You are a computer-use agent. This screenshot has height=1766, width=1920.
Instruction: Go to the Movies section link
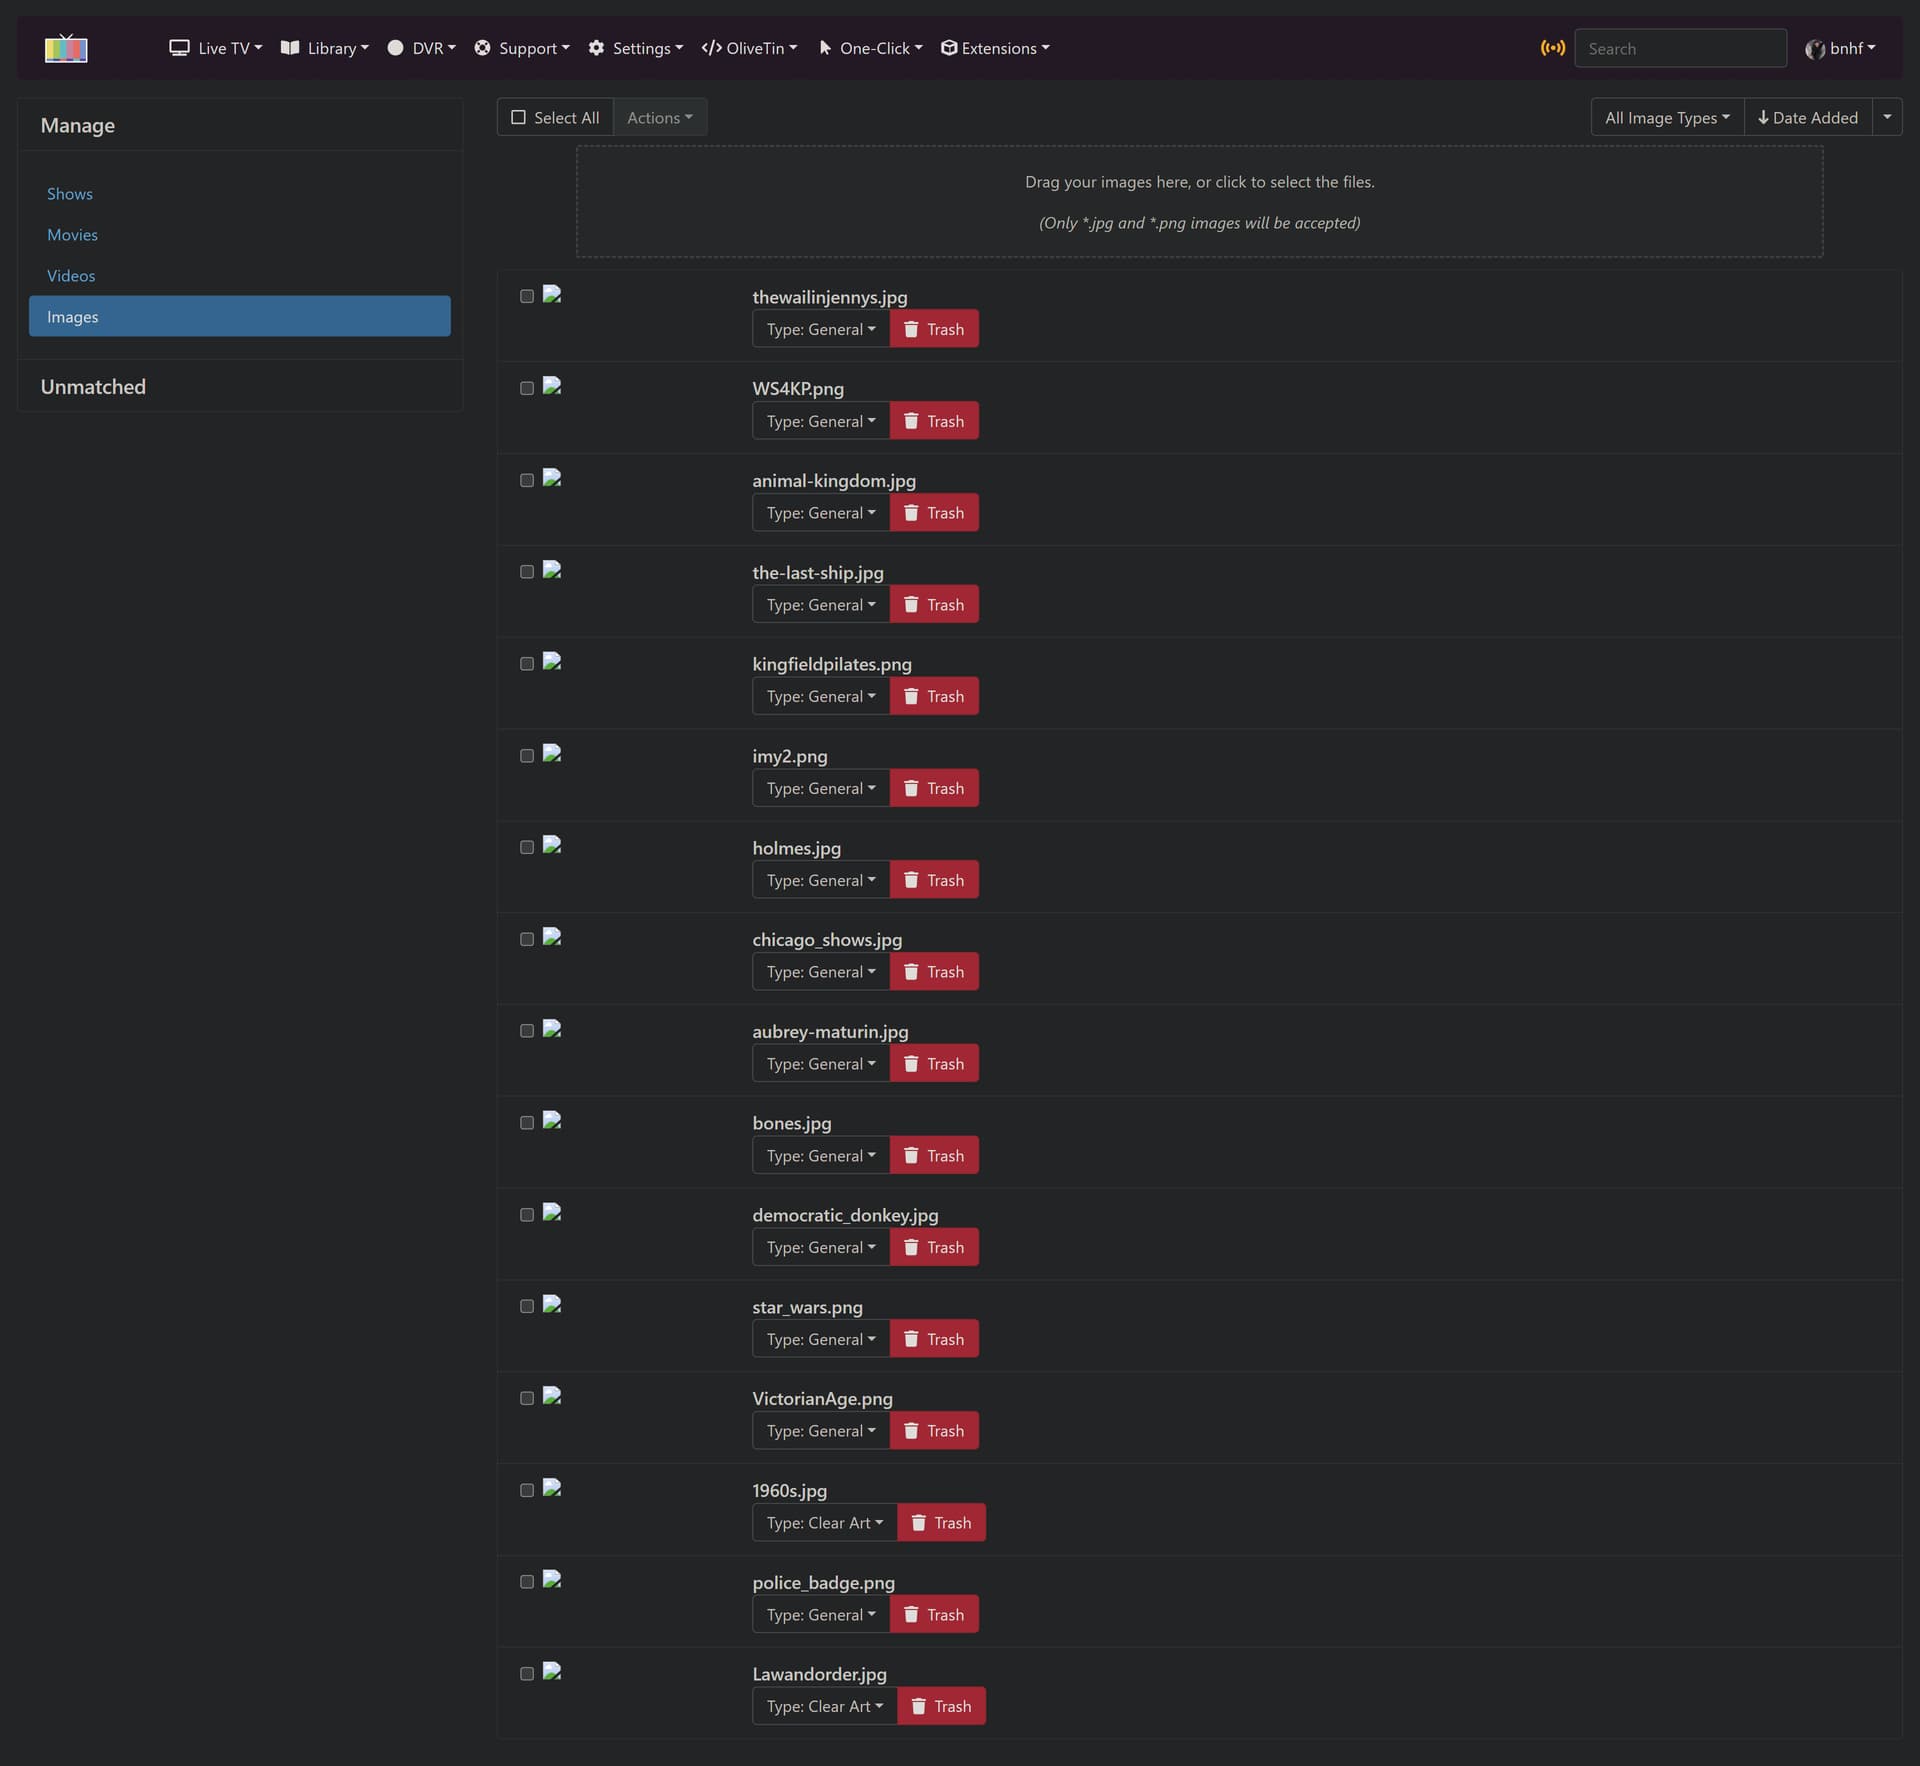click(72, 235)
